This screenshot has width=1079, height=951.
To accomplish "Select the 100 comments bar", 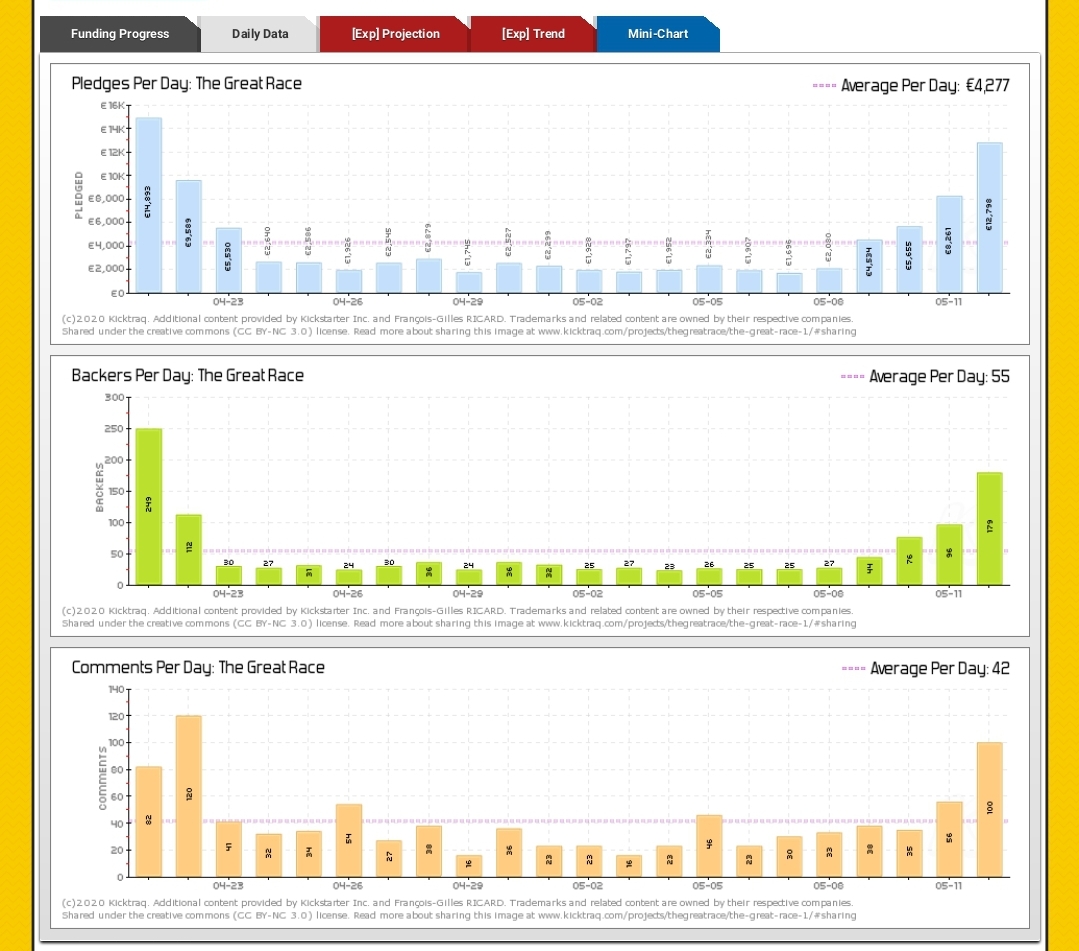I will tap(989, 809).
